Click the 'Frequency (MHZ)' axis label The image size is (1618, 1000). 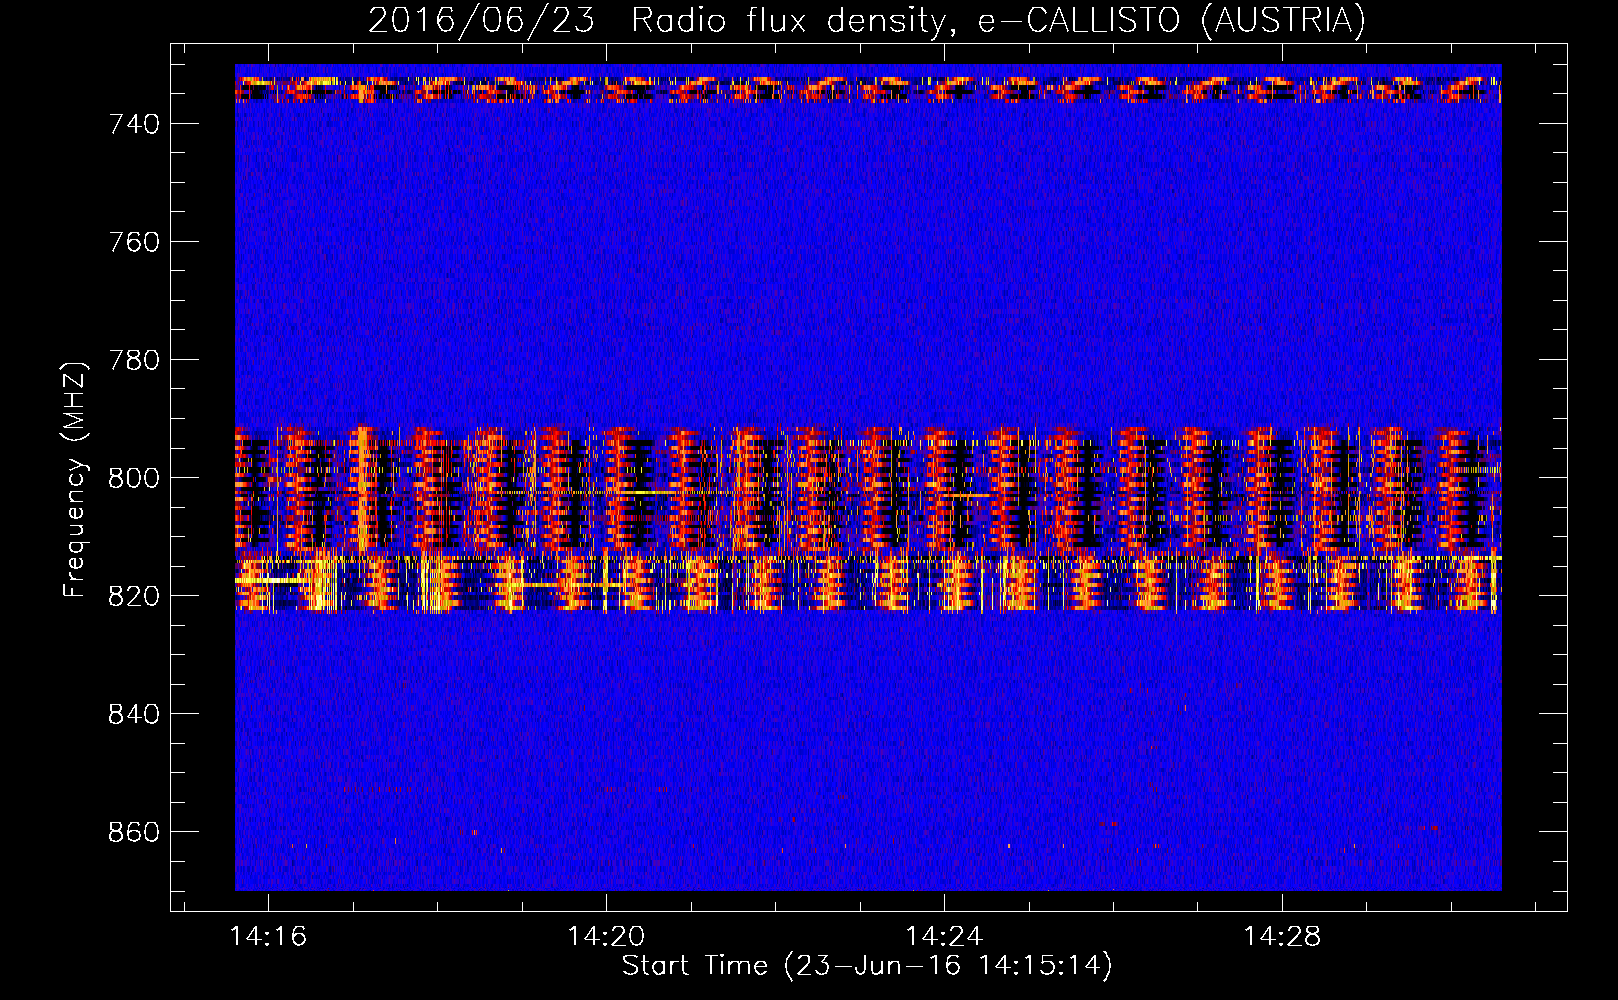pos(74,479)
